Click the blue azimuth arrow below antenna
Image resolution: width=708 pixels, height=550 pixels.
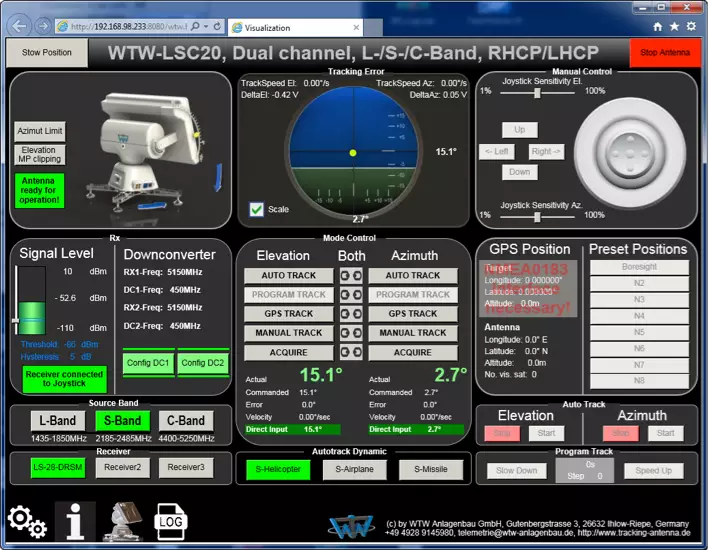tap(152, 206)
